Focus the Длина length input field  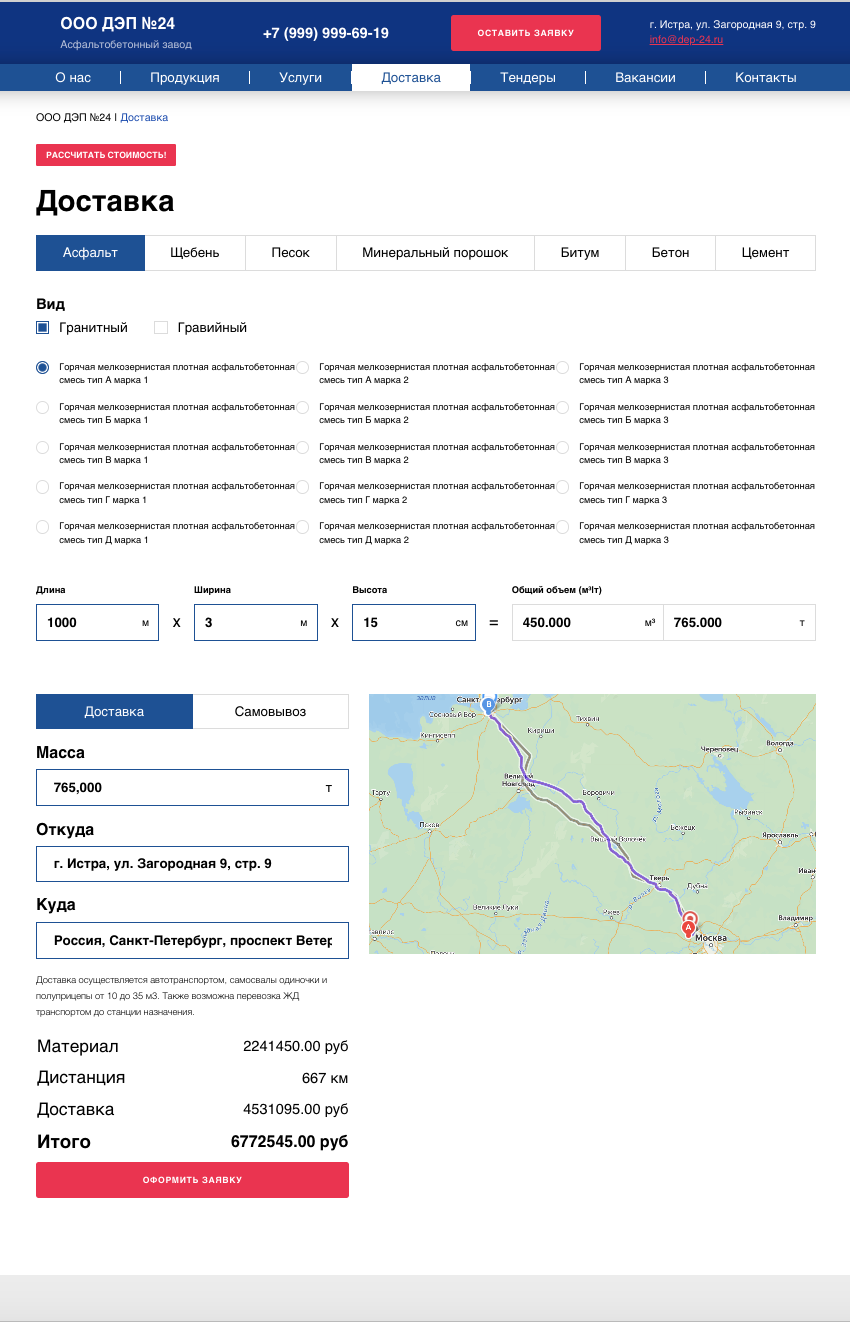[90, 623]
